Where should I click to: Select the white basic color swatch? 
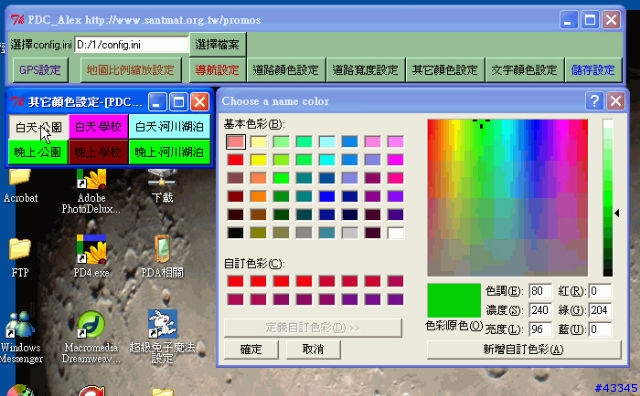click(x=396, y=233)
